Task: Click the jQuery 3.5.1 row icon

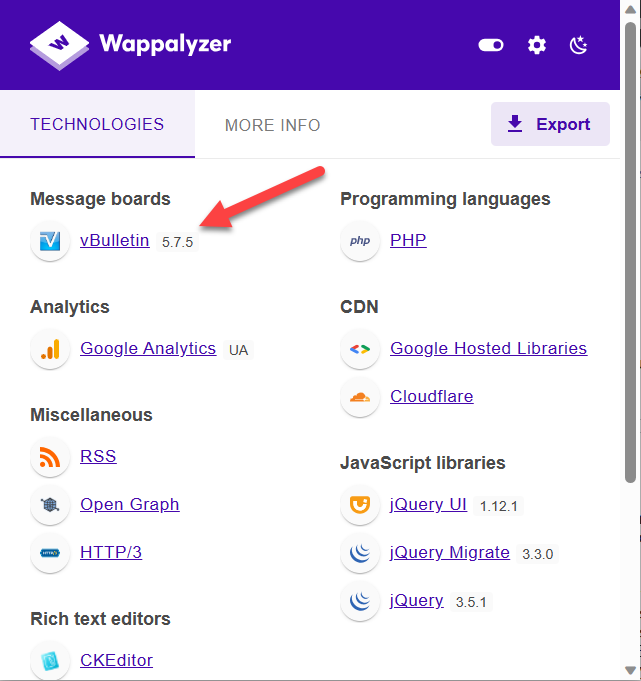Action: (x=360, y=602)
